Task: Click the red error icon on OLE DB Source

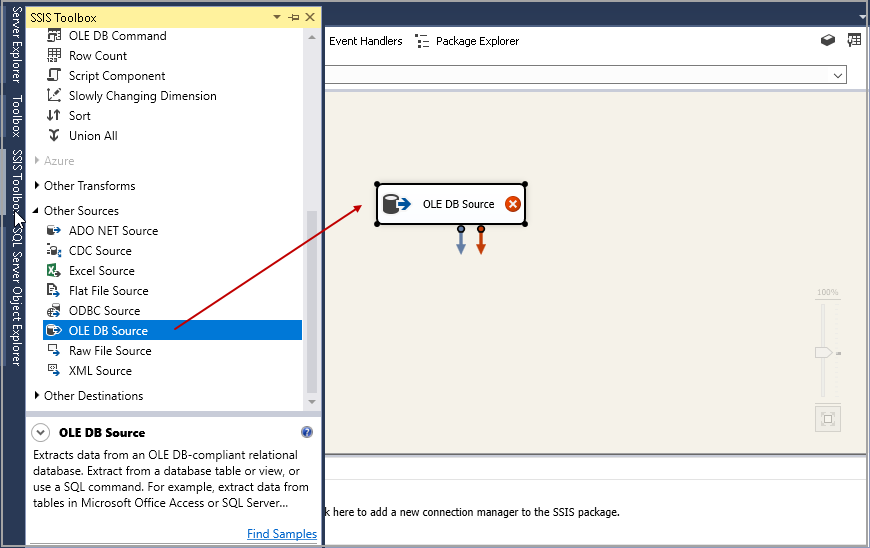Action: [x=513, y=204]
